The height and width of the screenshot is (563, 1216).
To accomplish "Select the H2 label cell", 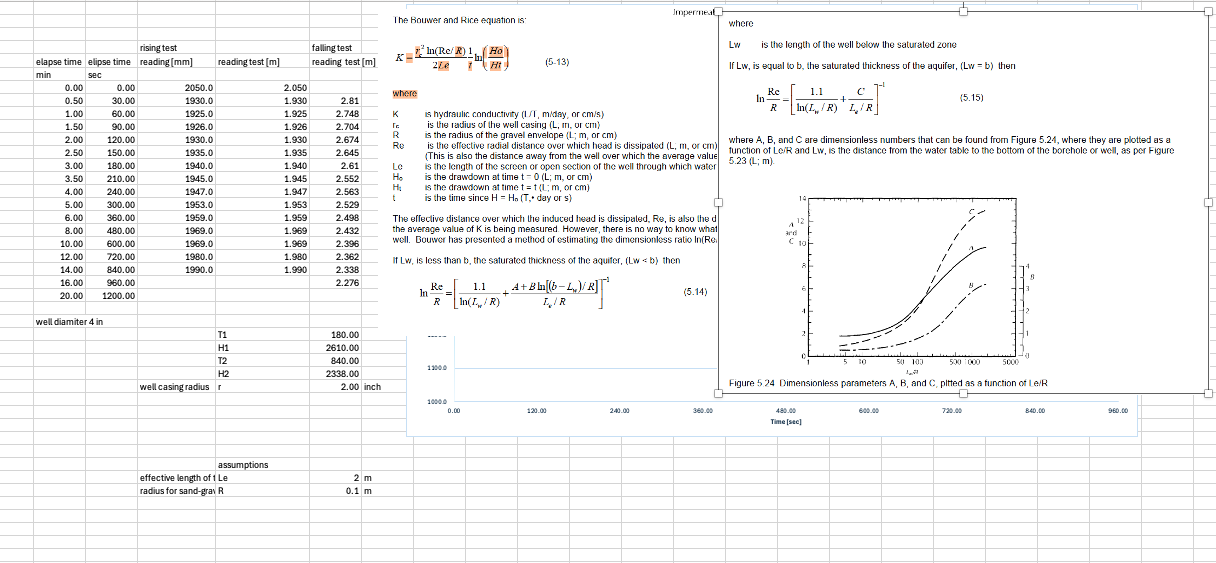I will [x=262, y=374].
